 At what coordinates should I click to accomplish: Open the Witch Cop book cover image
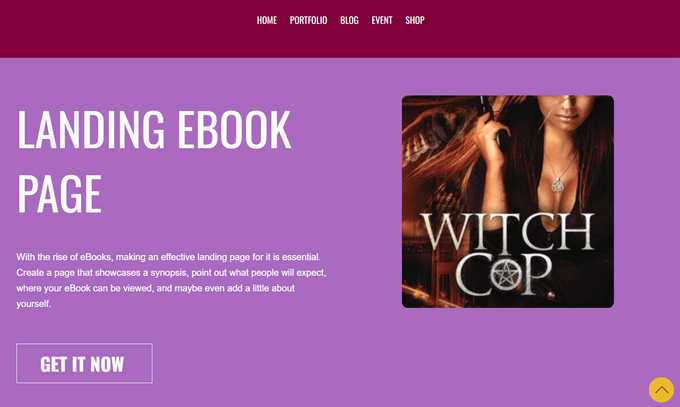pos(508,202)
